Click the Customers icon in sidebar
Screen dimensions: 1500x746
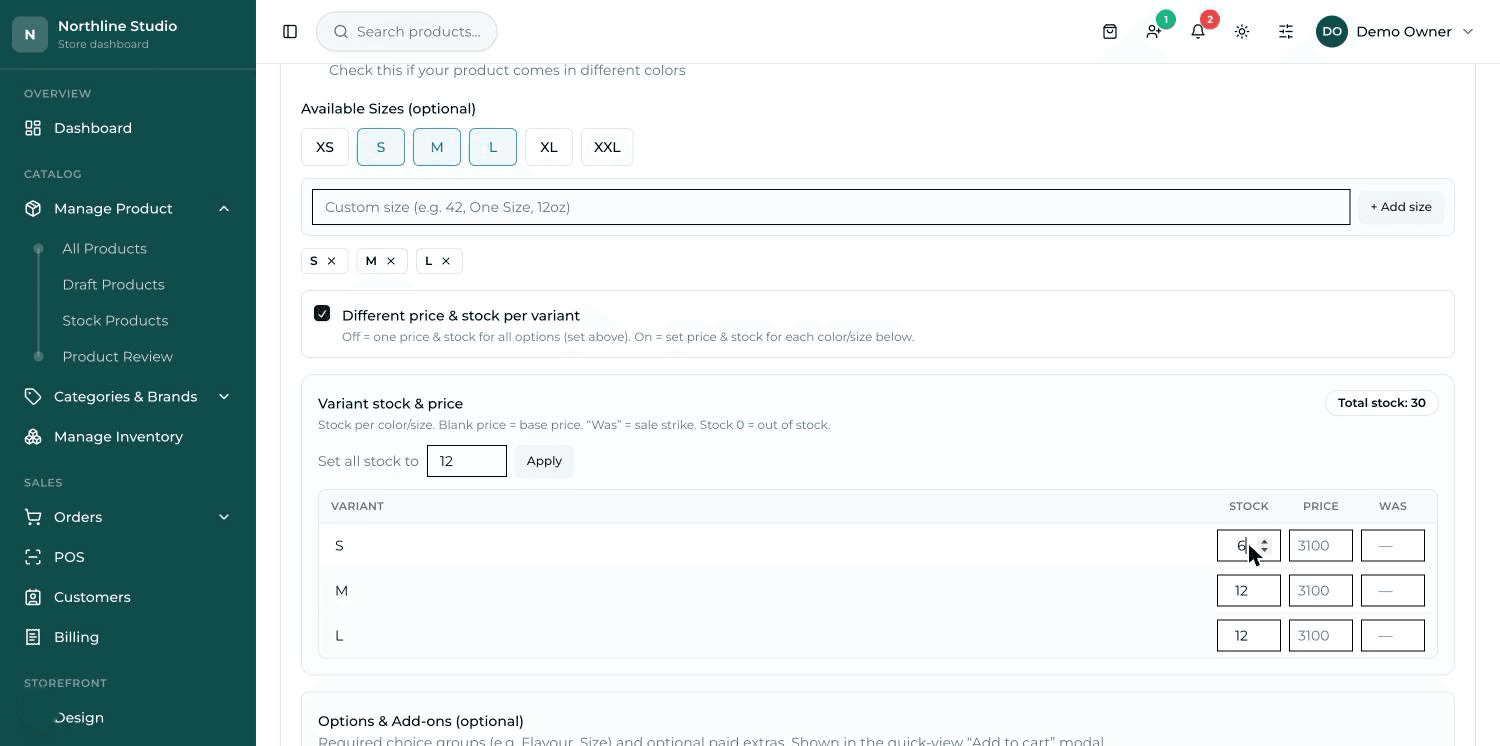(33, 597)
